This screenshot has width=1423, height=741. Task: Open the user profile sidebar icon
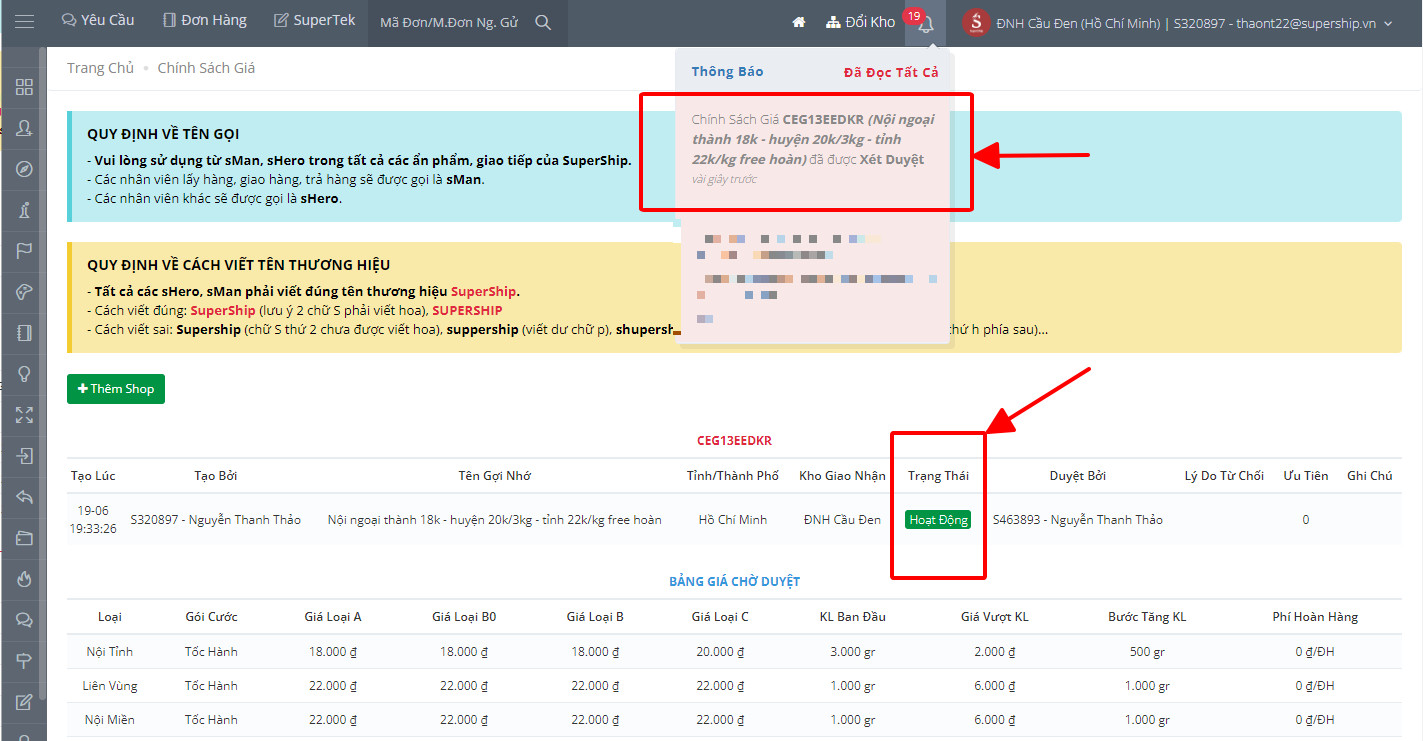tap(25, 127)
